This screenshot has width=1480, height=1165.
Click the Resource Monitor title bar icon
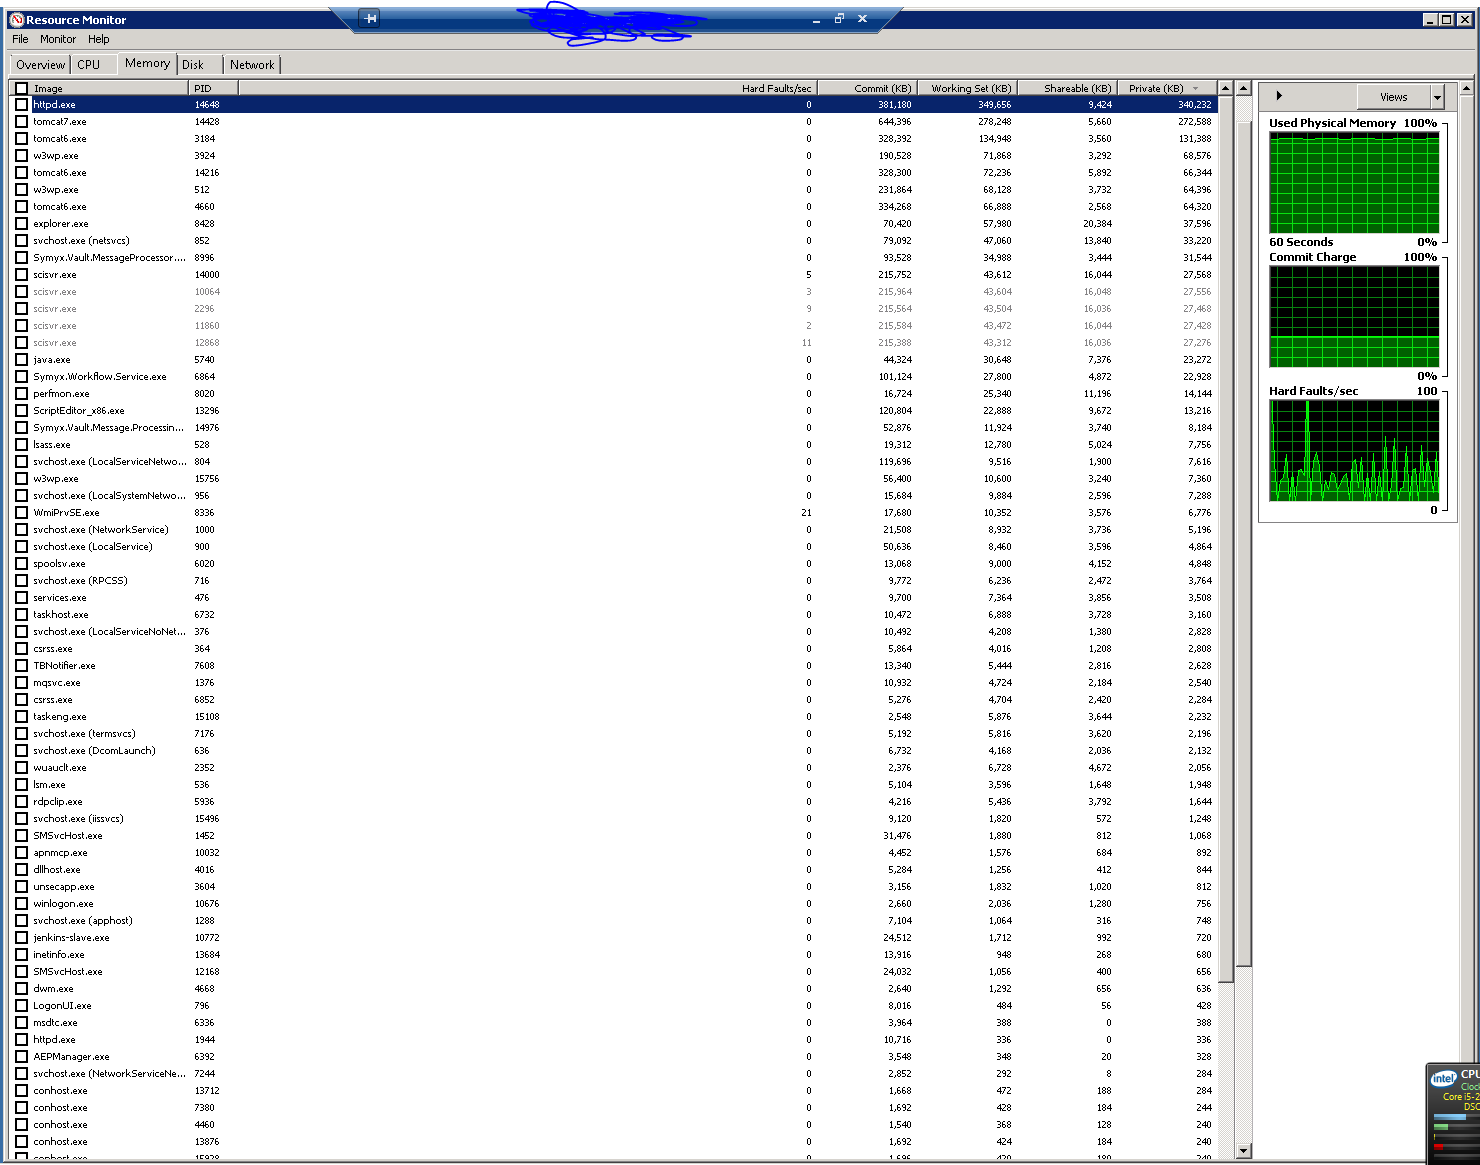pos(16,19)
